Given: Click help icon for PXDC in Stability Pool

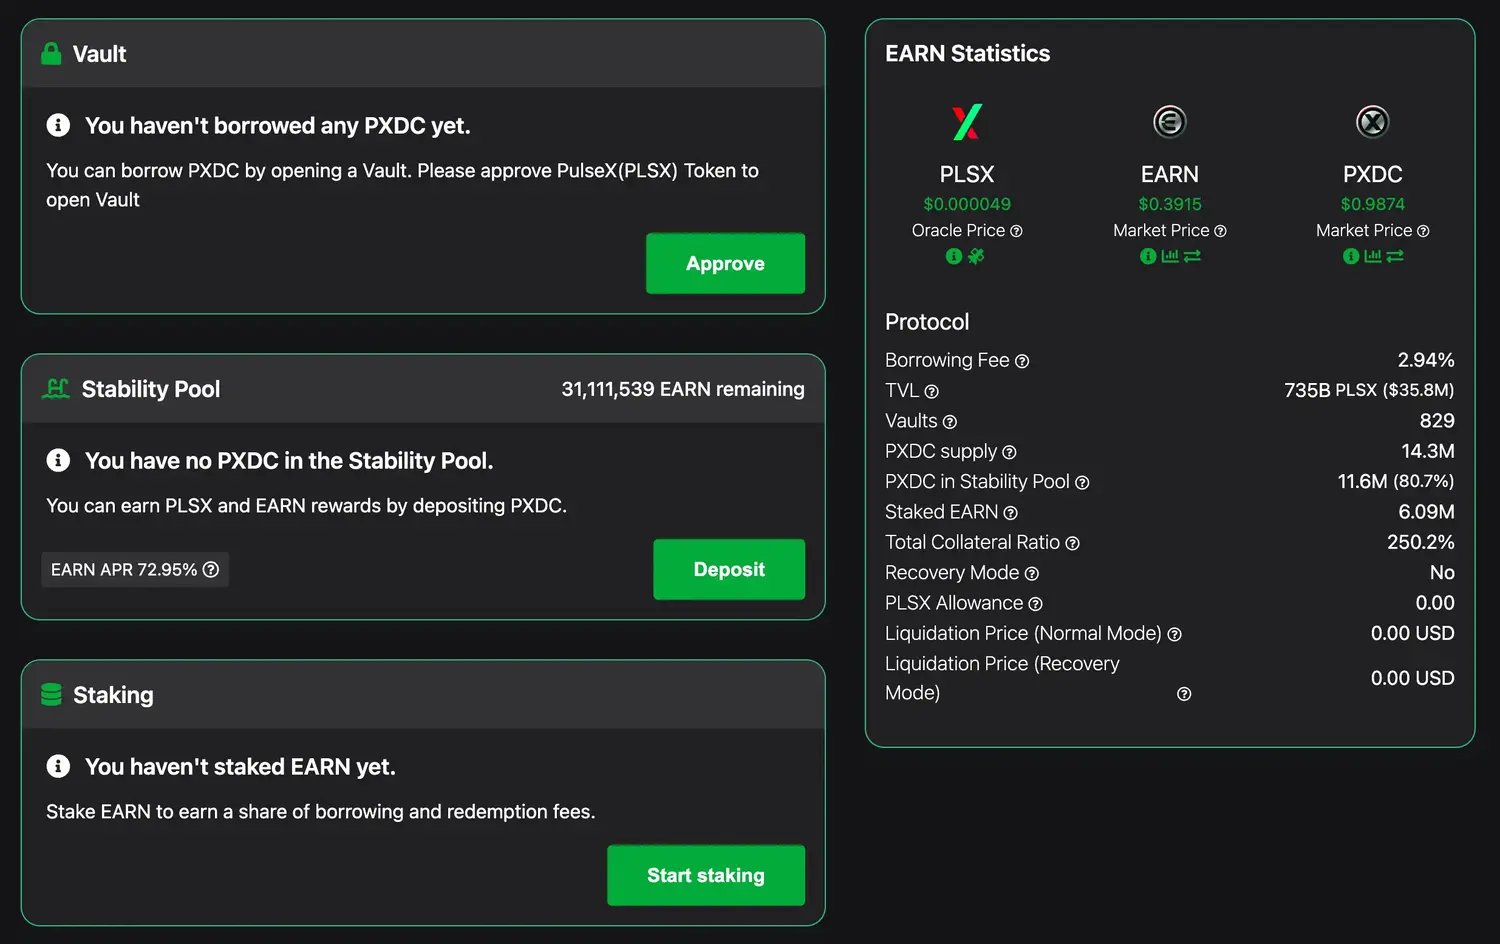Looking at the screenshot, I should pyautogui.click(x=1082, y=482).
